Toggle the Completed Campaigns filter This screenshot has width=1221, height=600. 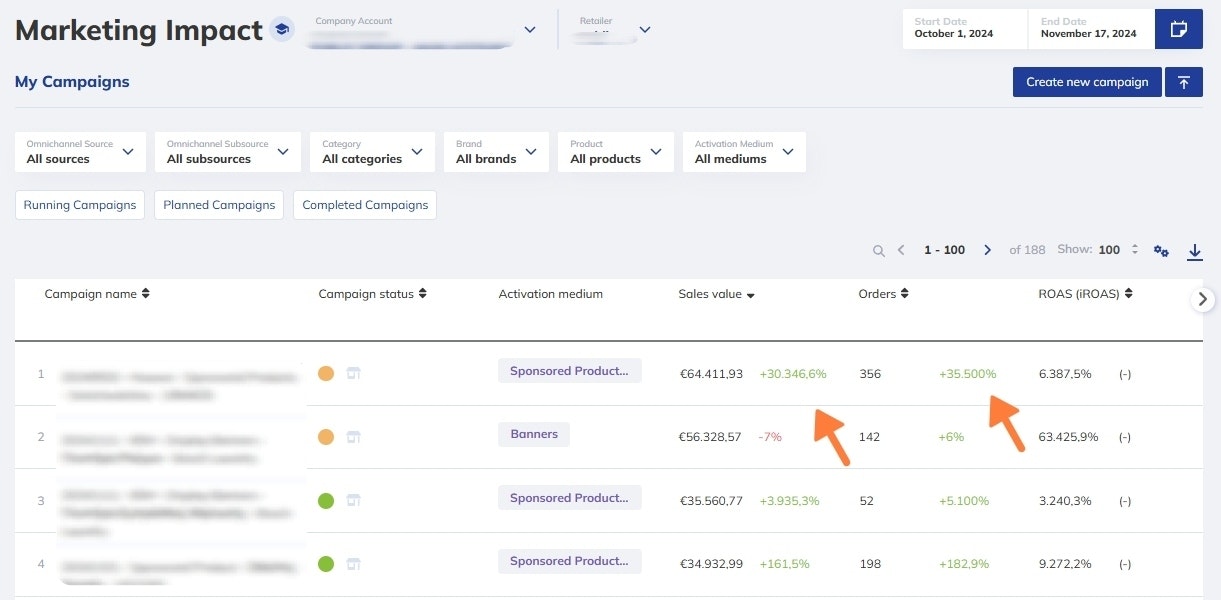[365, 205]
